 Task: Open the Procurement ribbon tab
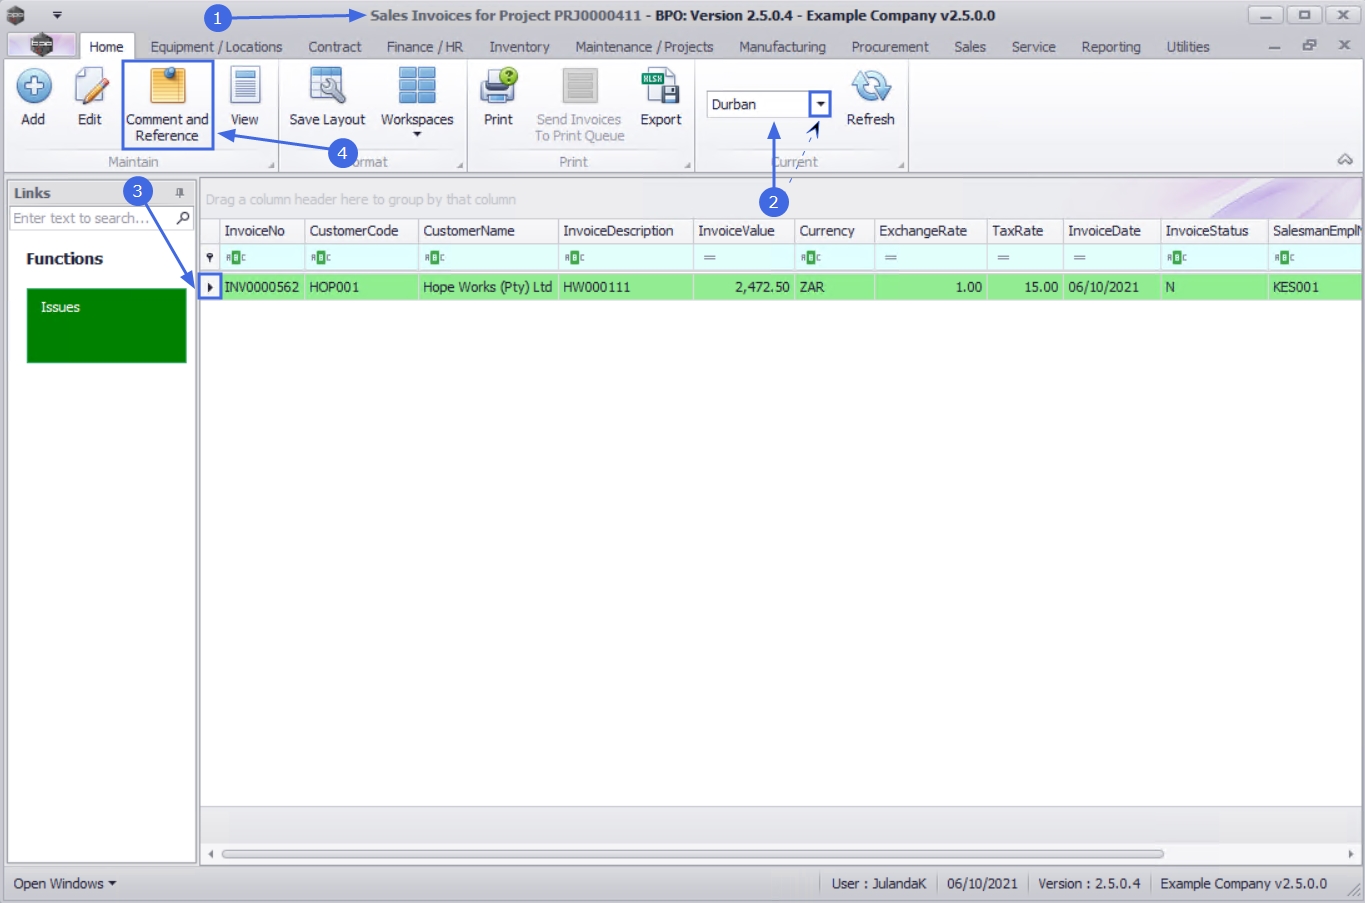[x=890, y=47]
